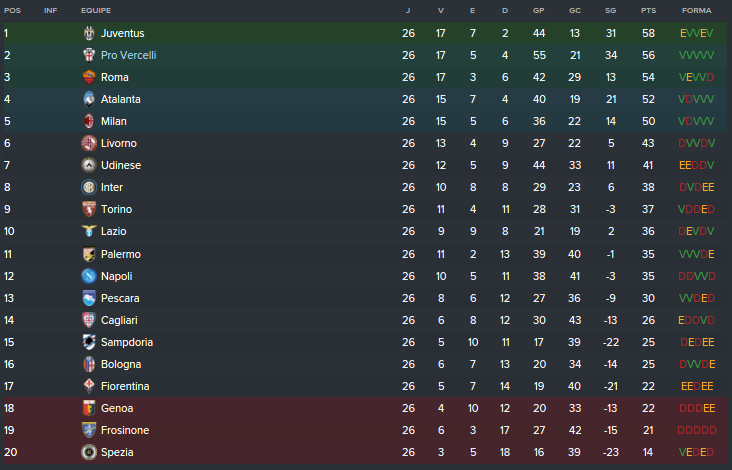The height and width of the screenshot is (470, 732).
Task: Sort table by PTS column header
Action: coord(648,10)
